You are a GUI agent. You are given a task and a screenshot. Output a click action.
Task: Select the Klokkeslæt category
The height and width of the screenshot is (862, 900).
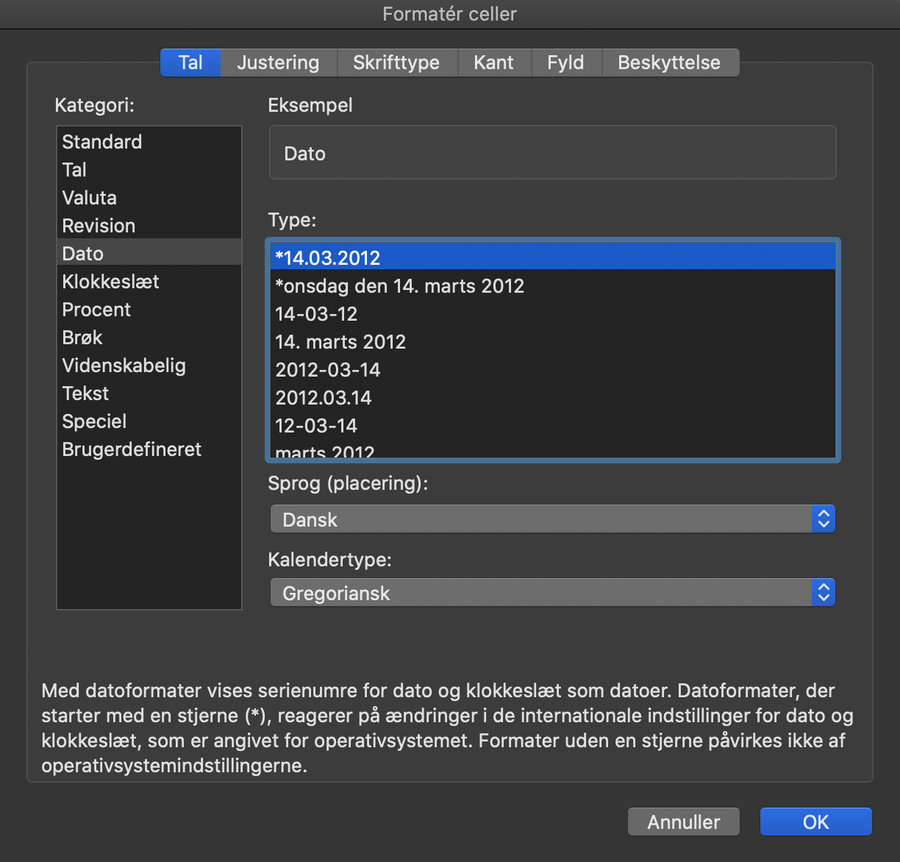(111, 281)
